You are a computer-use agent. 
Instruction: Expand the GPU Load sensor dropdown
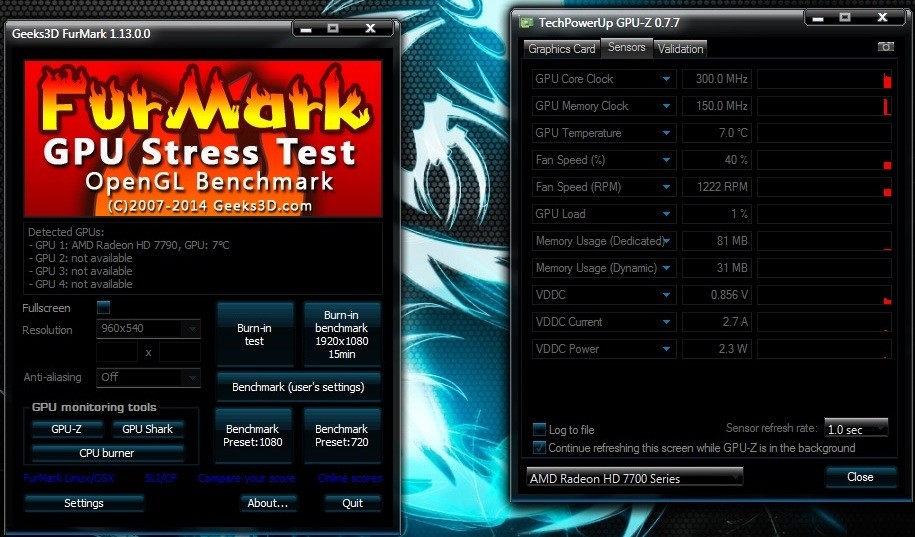(x=666, y=214)
